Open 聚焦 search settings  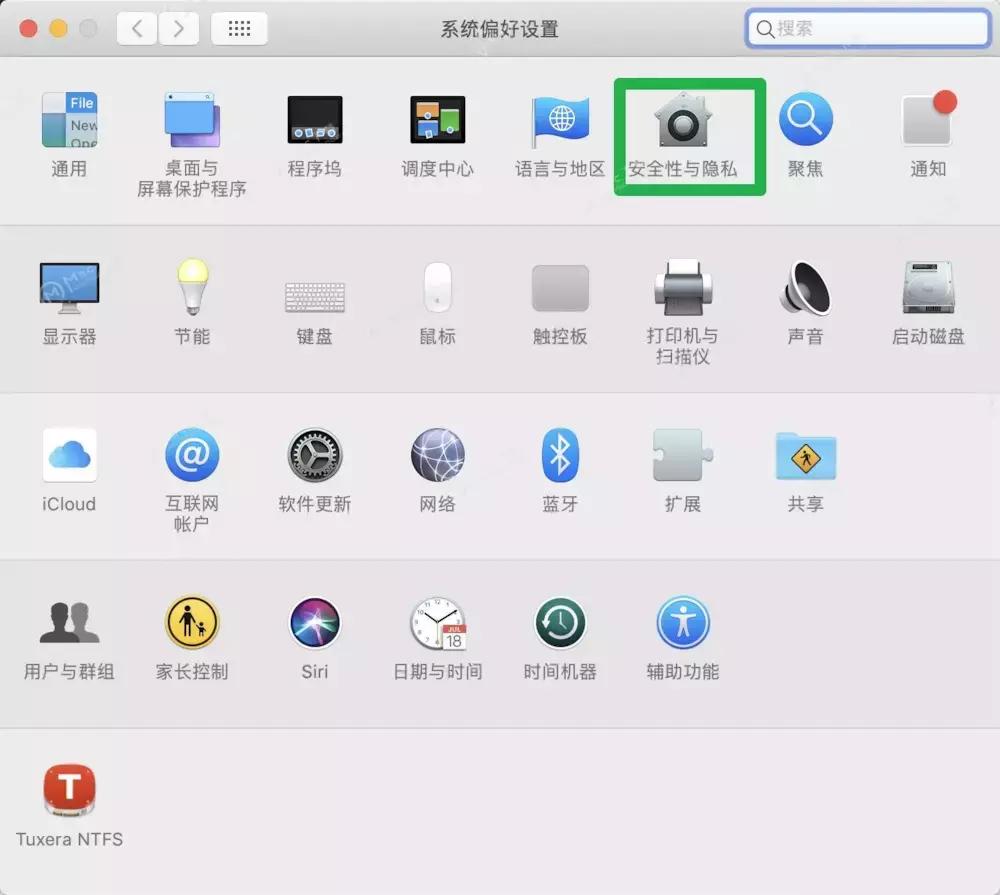(x=806, y=120)
